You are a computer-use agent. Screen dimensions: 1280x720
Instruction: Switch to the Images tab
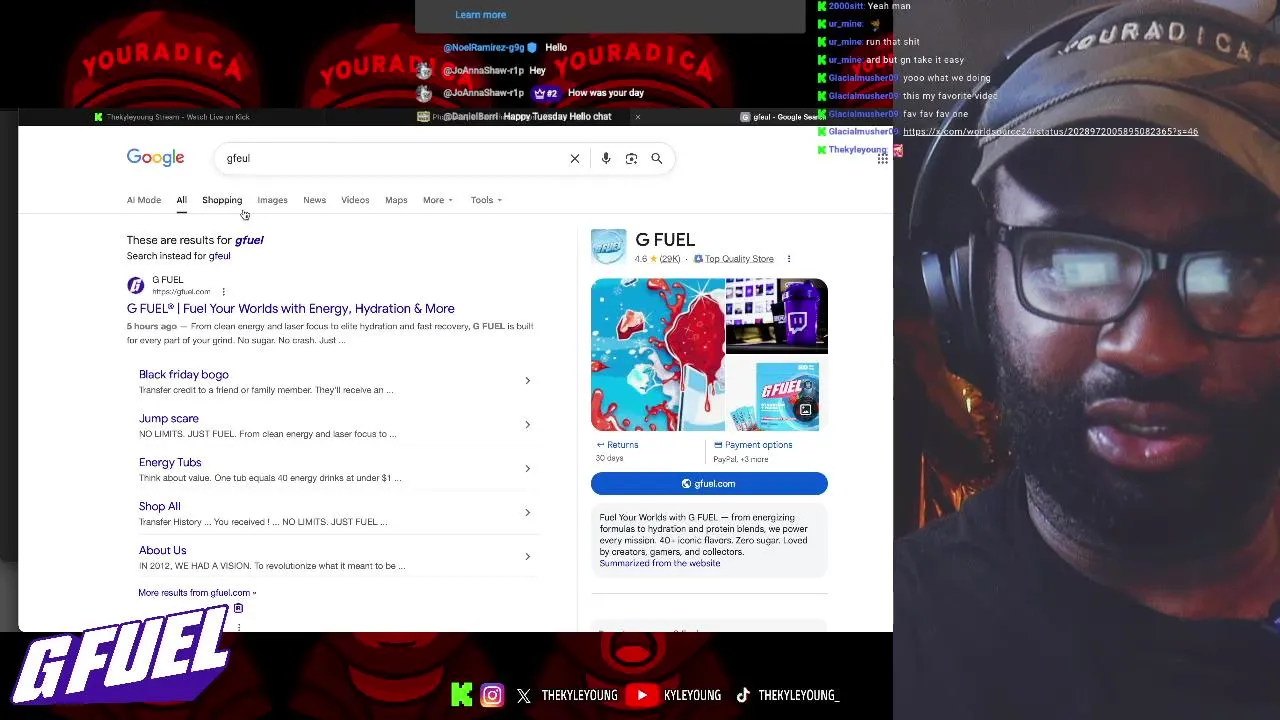(x=272, y=200)
